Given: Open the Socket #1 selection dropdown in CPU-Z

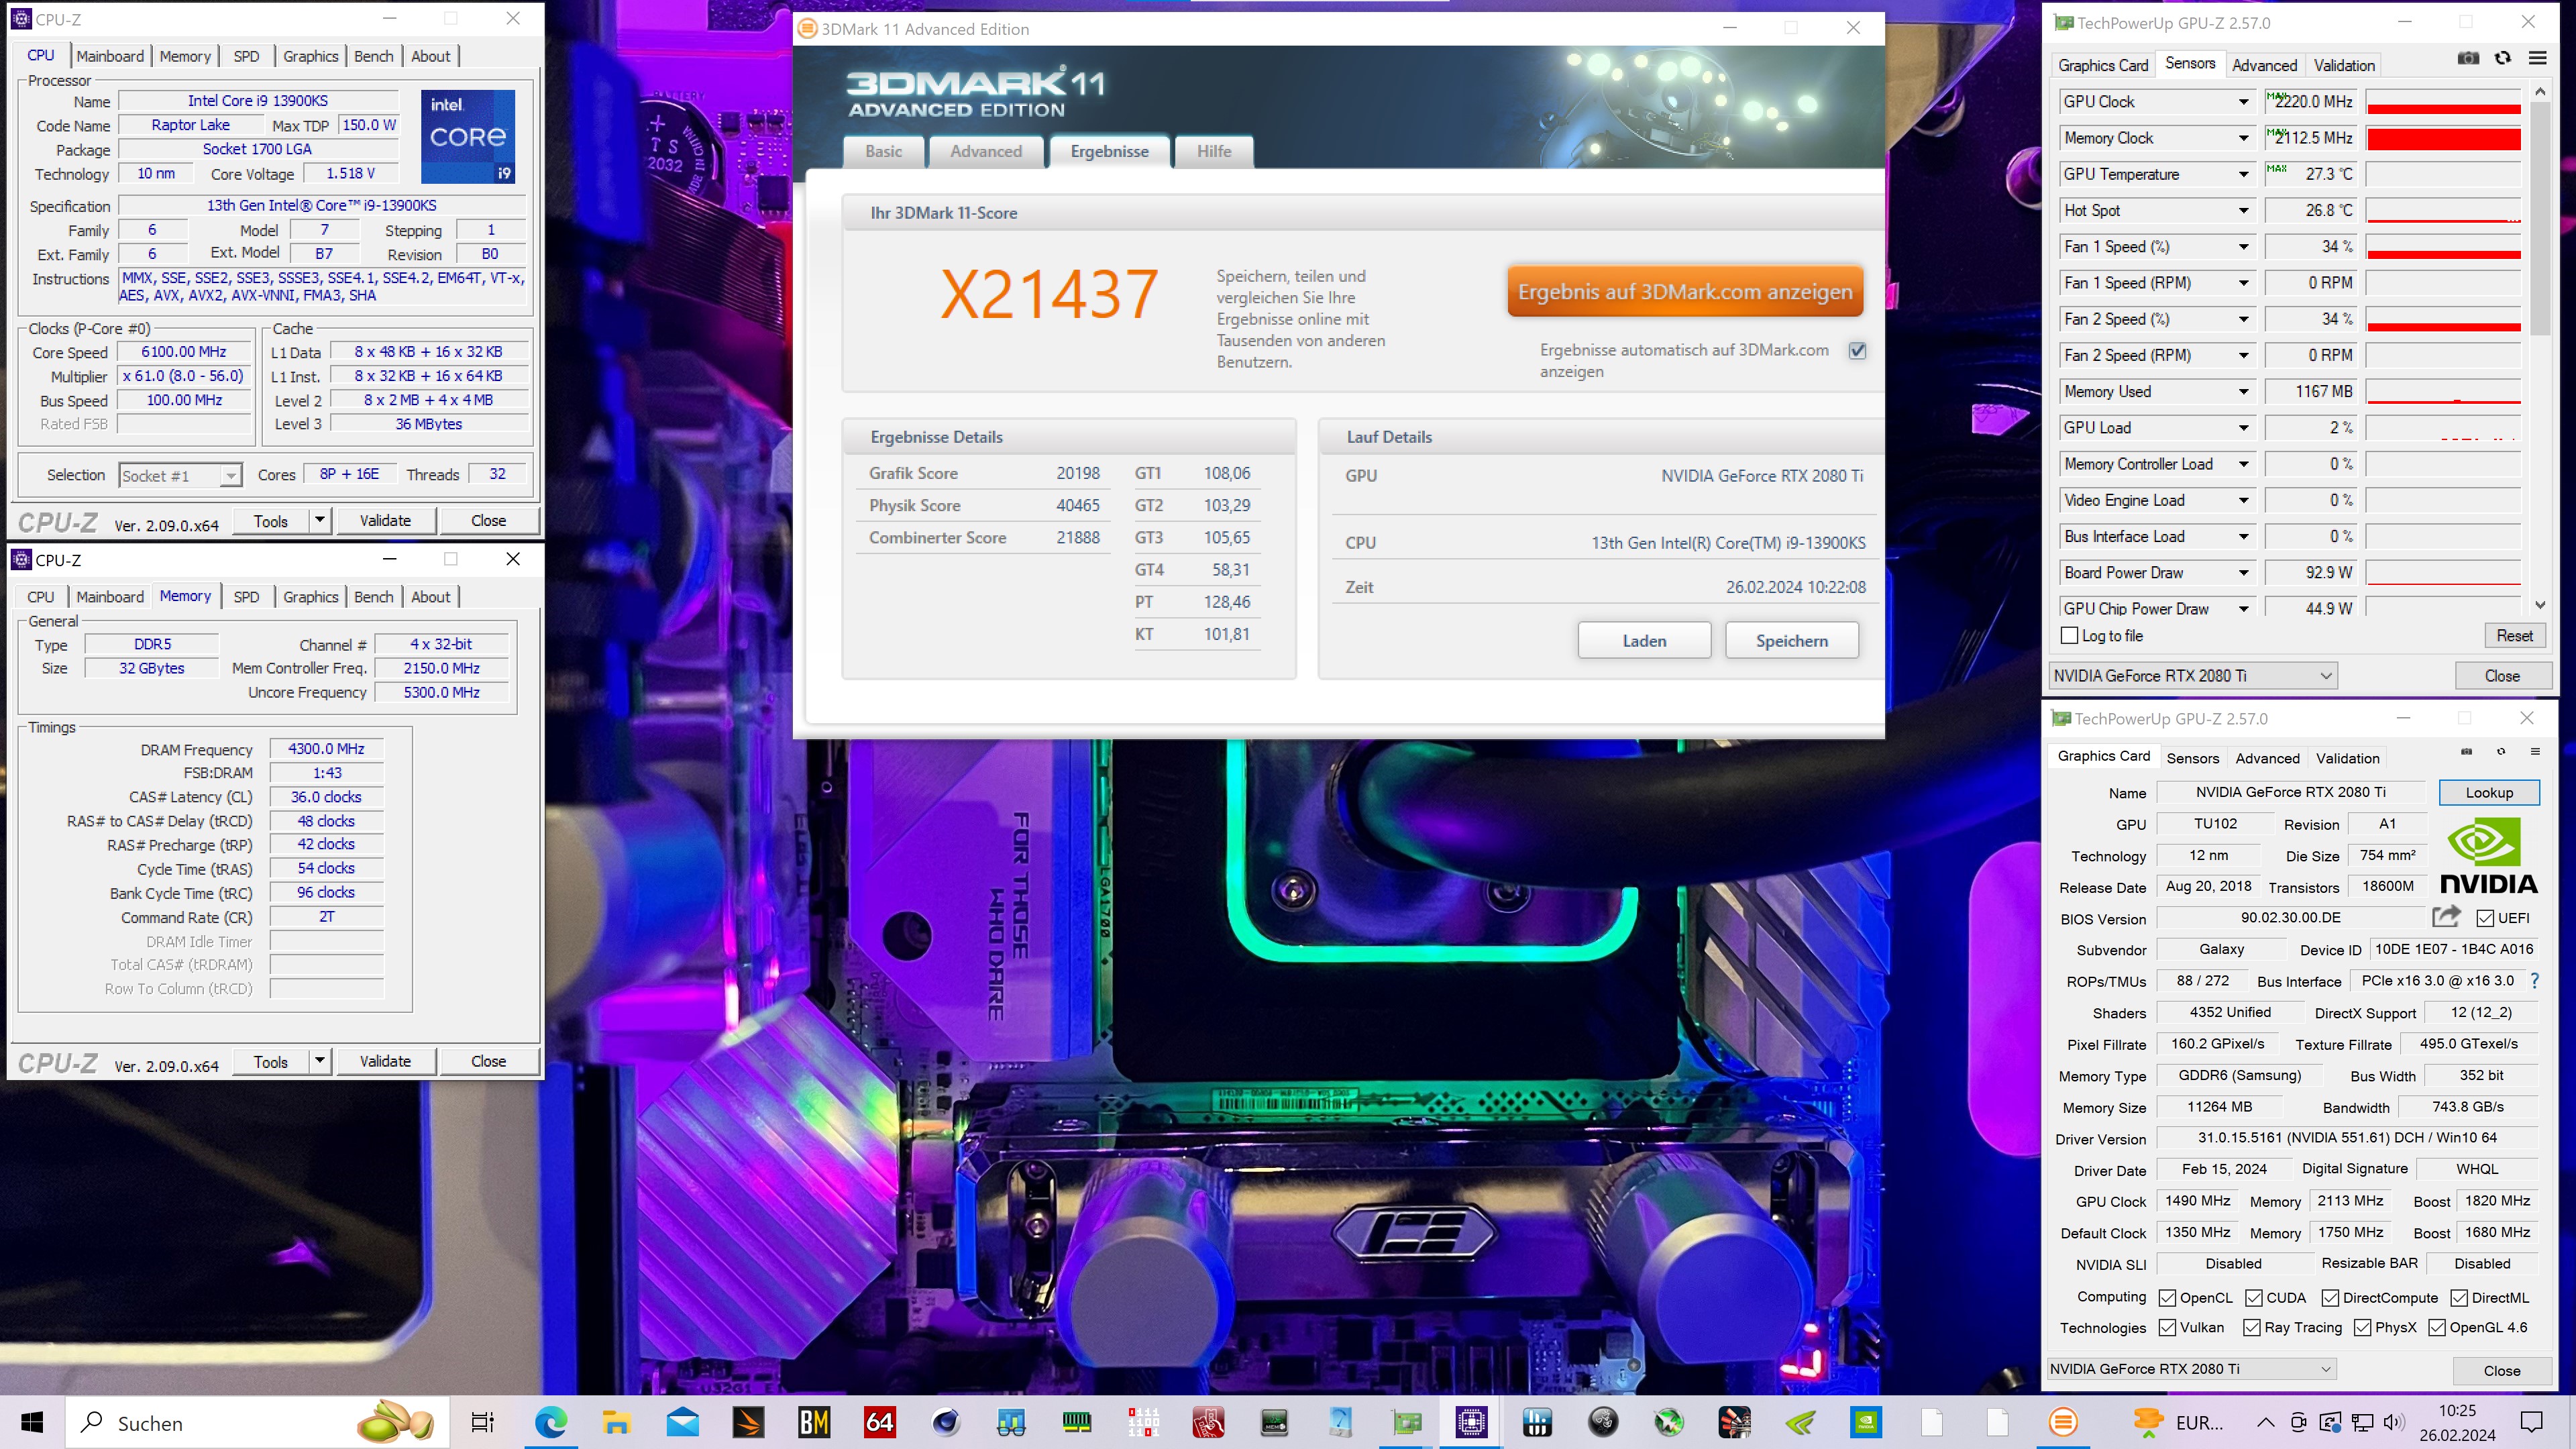Looking at the screenshot, I should click(x=231, y=476).
